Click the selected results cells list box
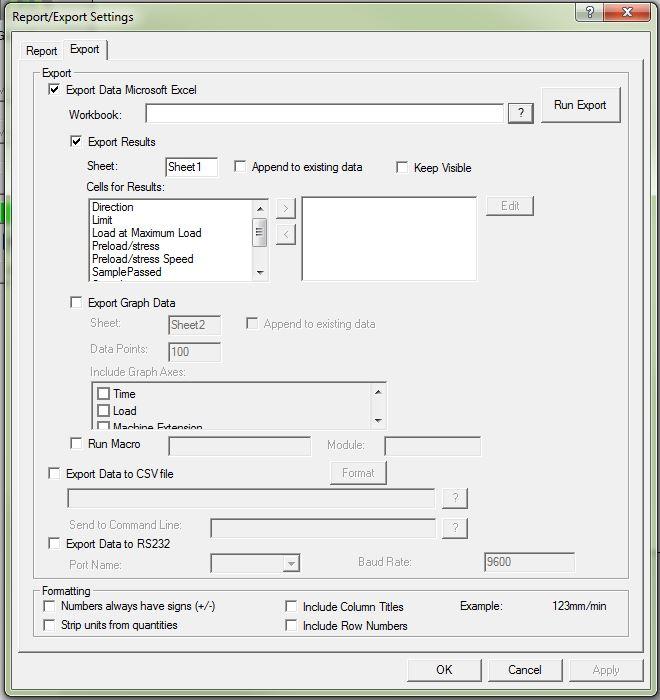This screenshot has height=700, width=660. tap(389, 239)
